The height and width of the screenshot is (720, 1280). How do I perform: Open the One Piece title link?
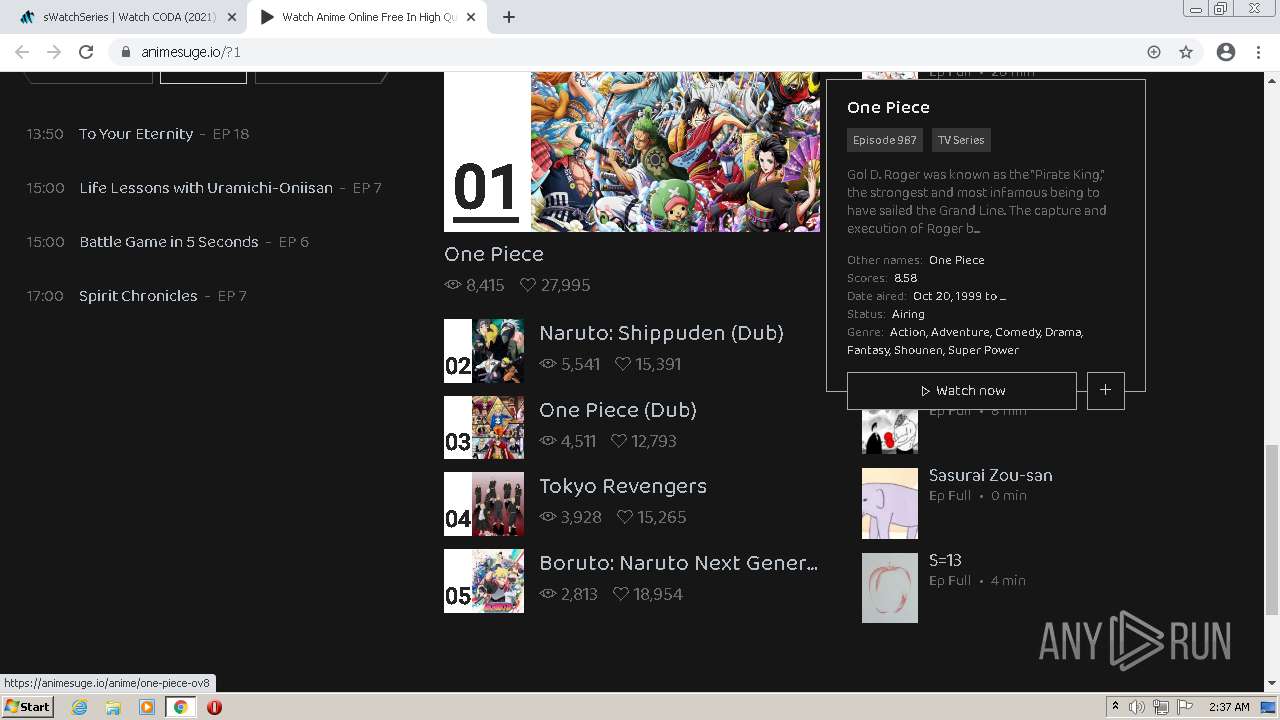pyautogui.click(x=494, y=254)
